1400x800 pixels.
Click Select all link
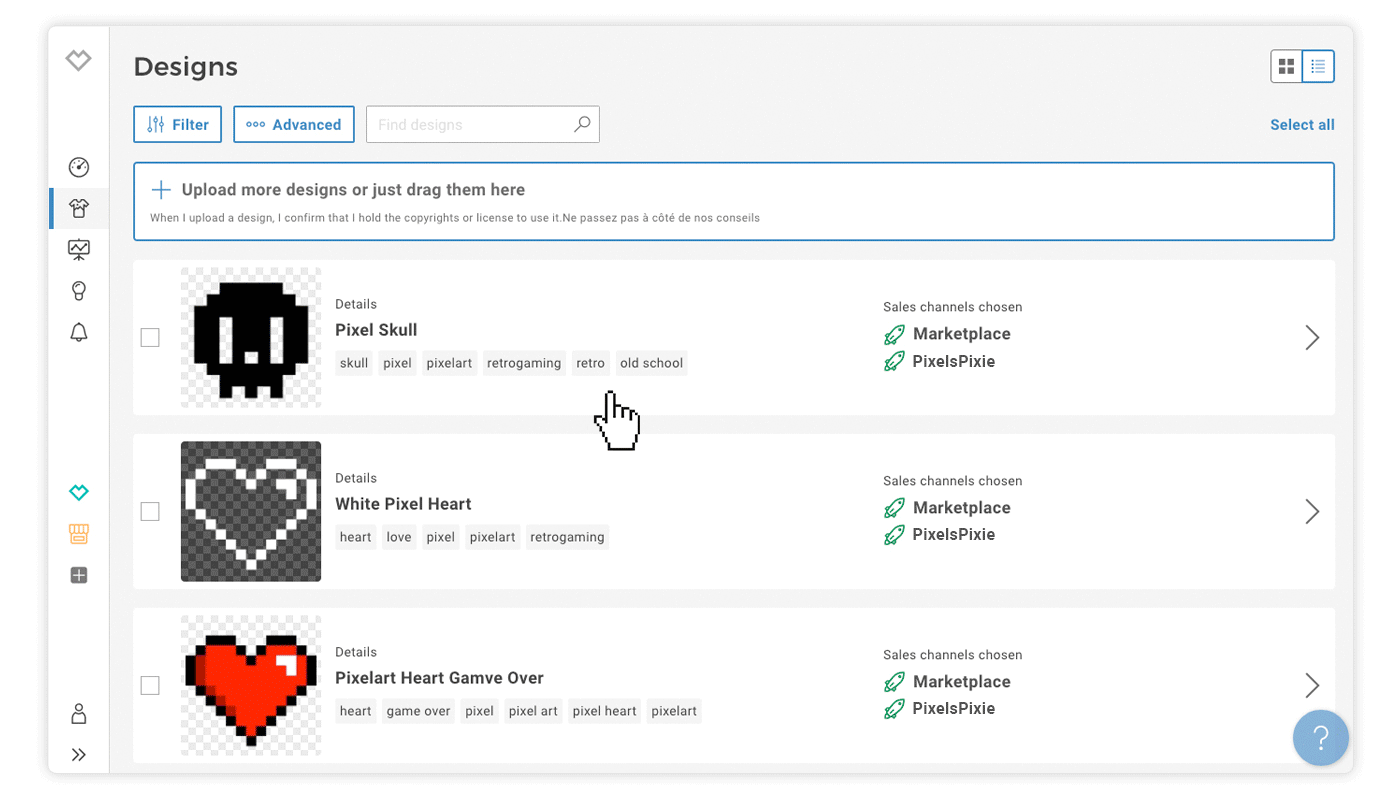click(x=1302, y=125)
